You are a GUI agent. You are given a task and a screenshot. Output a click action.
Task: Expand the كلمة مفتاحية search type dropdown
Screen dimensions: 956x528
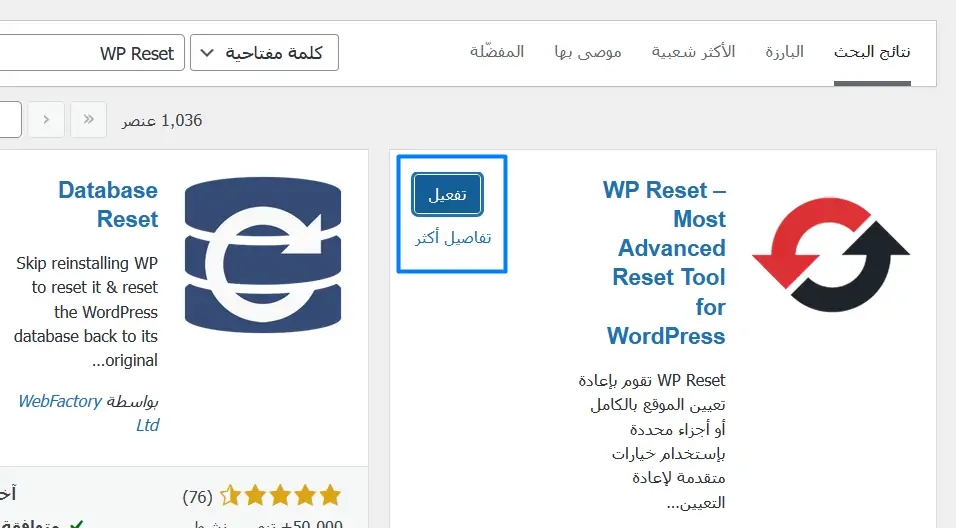(x=264, y=52)
